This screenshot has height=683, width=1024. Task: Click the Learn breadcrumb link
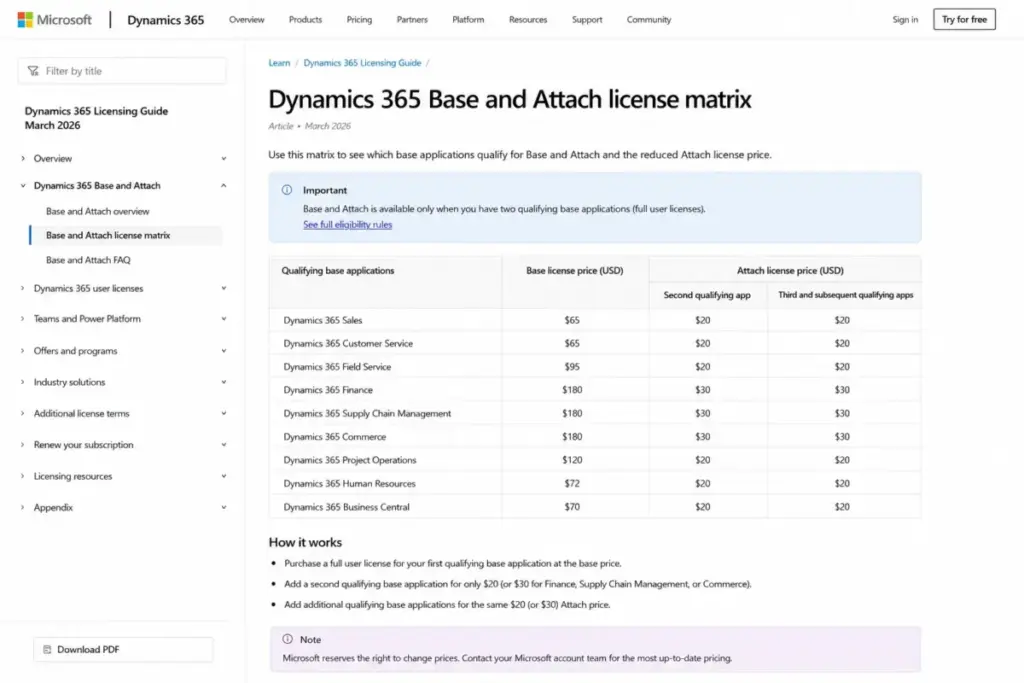pyautogui.click(x=279, y=63)
